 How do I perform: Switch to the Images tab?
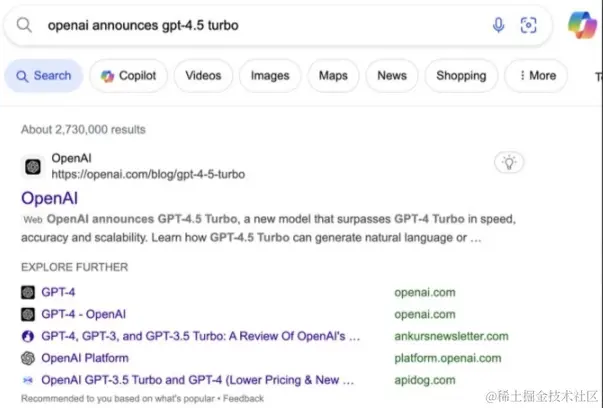click(x=270, y=76)
